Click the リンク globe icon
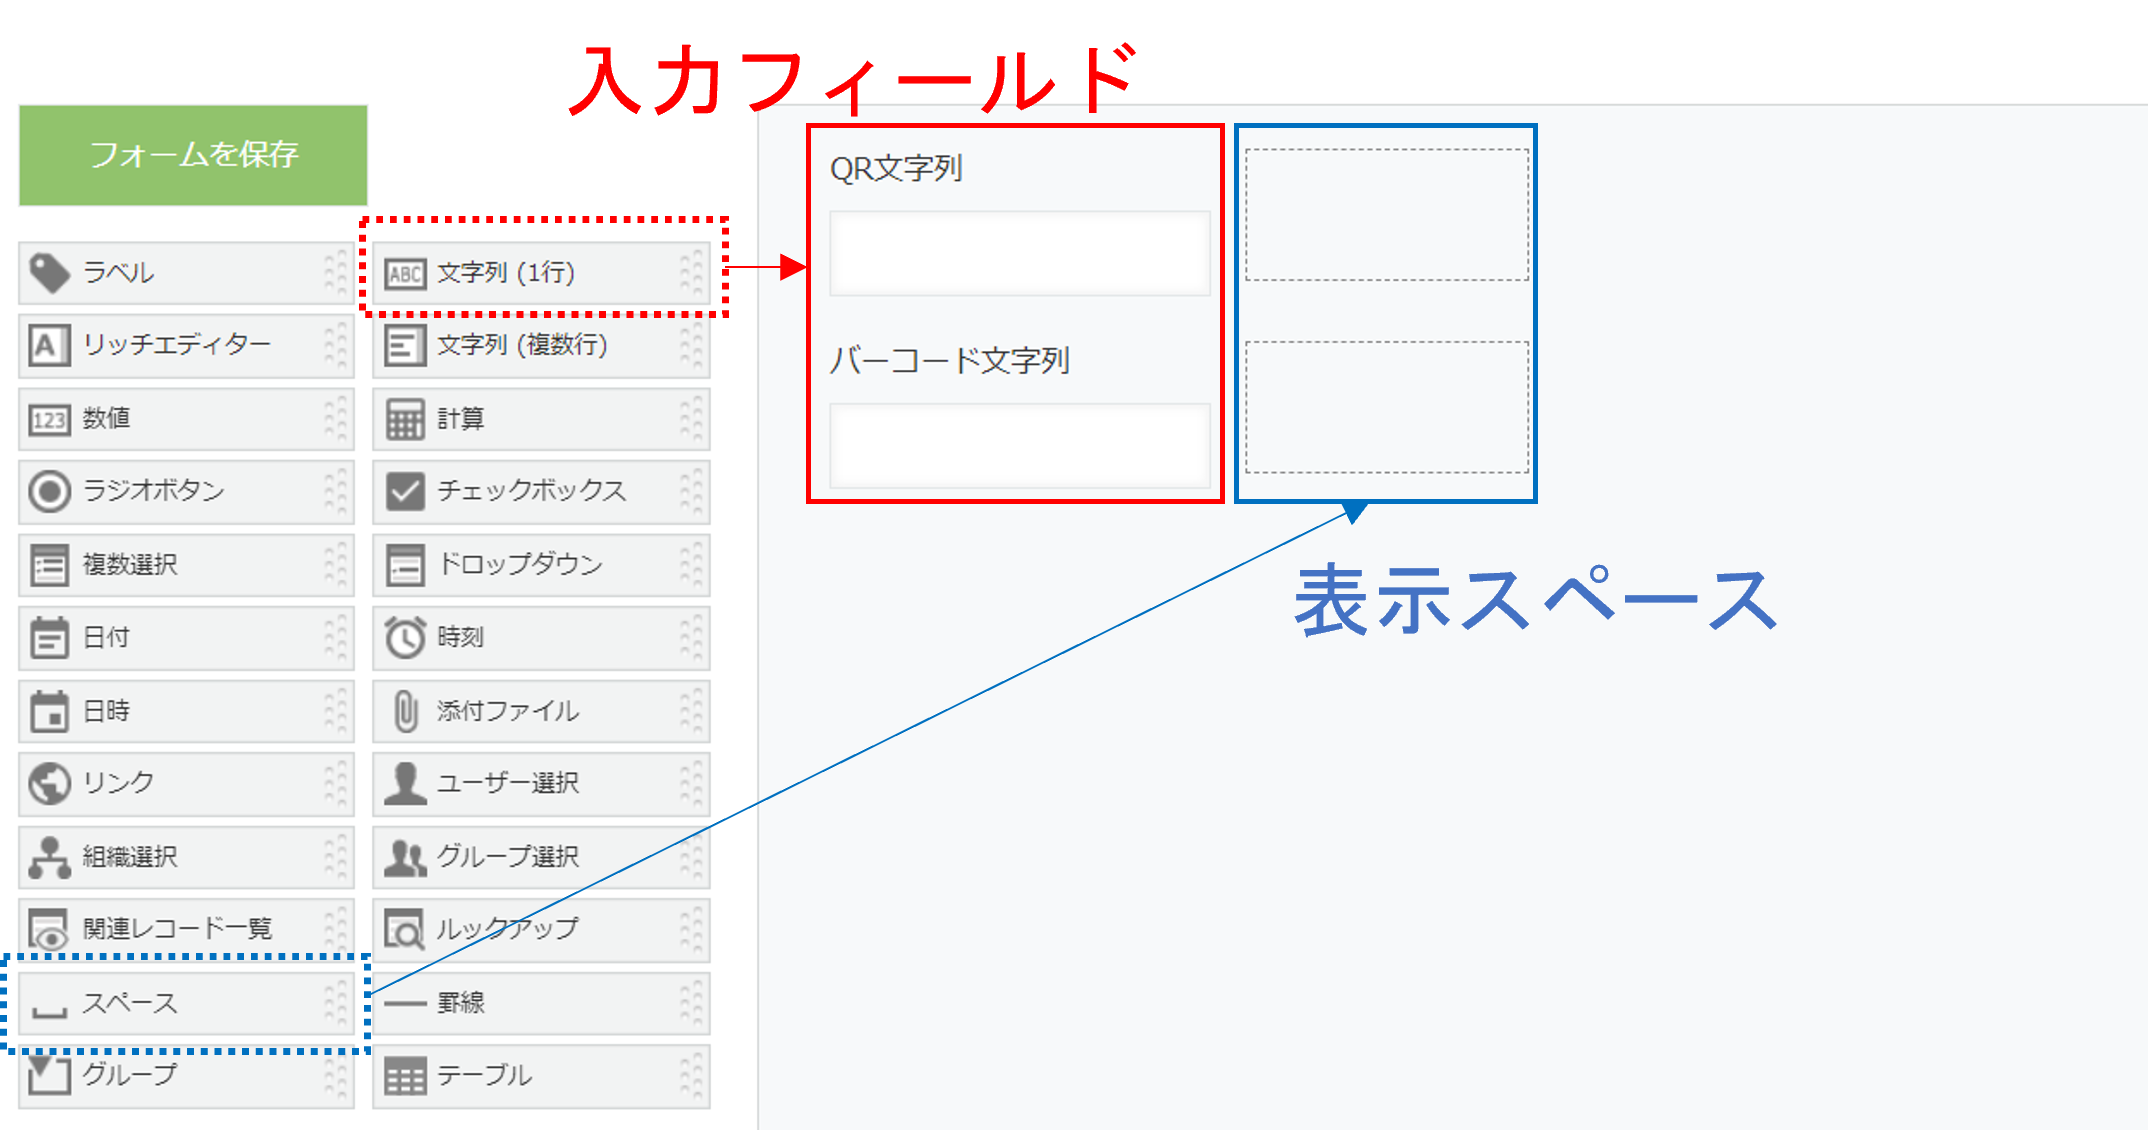 click(48, 783)
